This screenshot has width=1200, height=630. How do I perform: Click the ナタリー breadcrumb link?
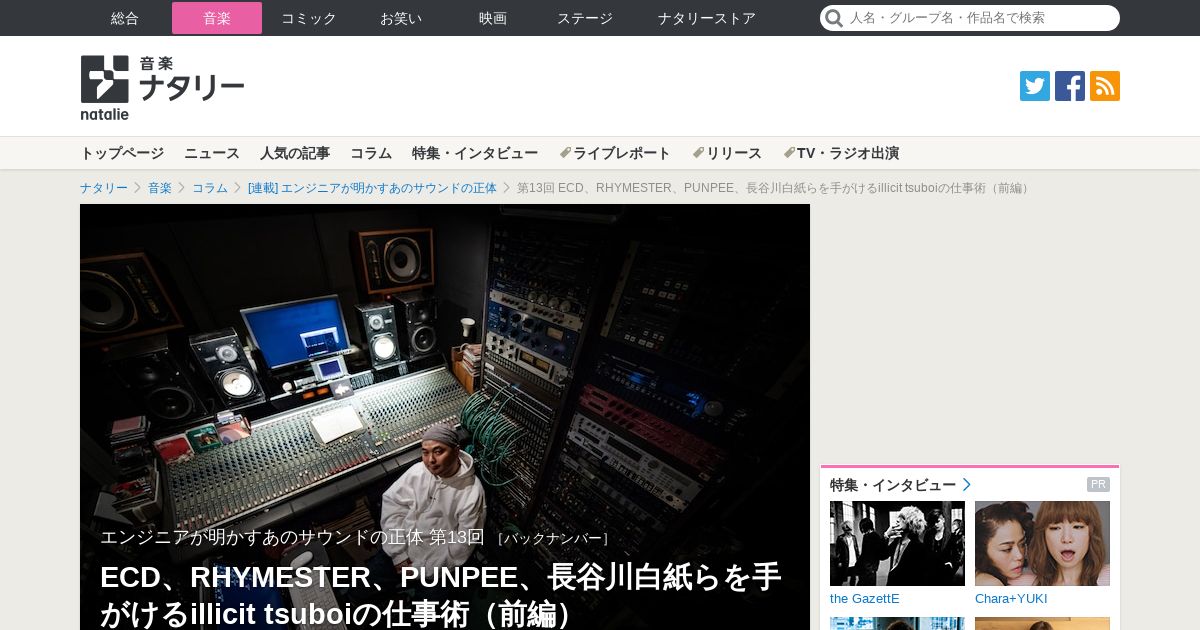tap(104, 188)
